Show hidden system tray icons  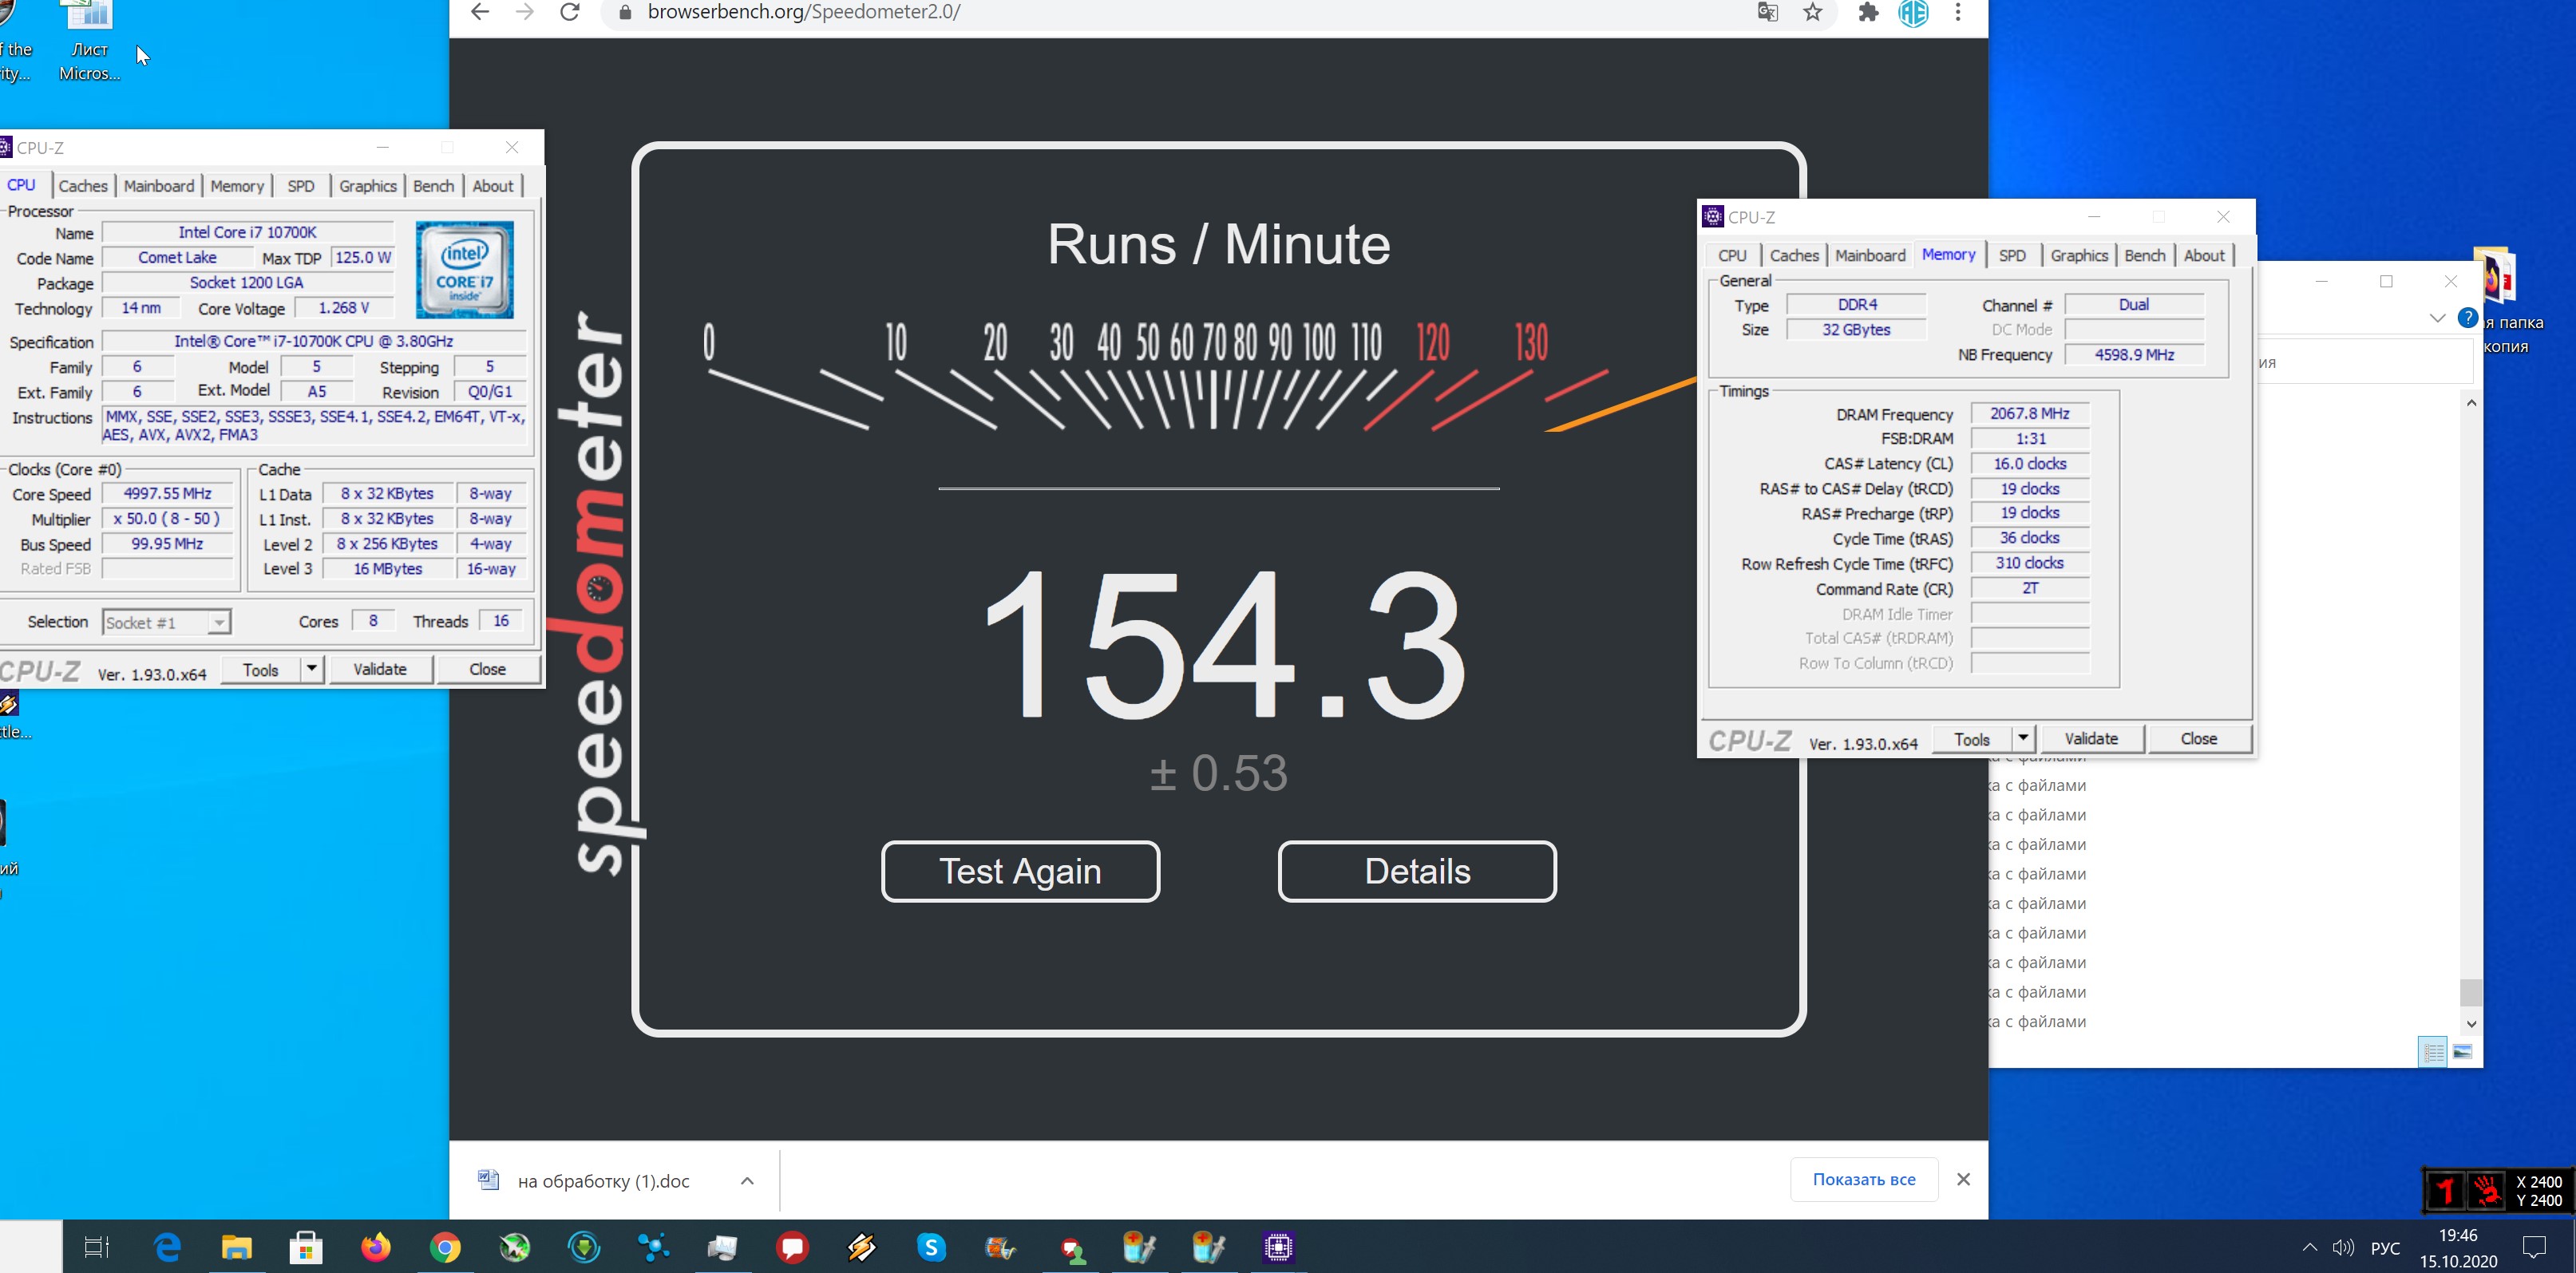point(2309,1247)
